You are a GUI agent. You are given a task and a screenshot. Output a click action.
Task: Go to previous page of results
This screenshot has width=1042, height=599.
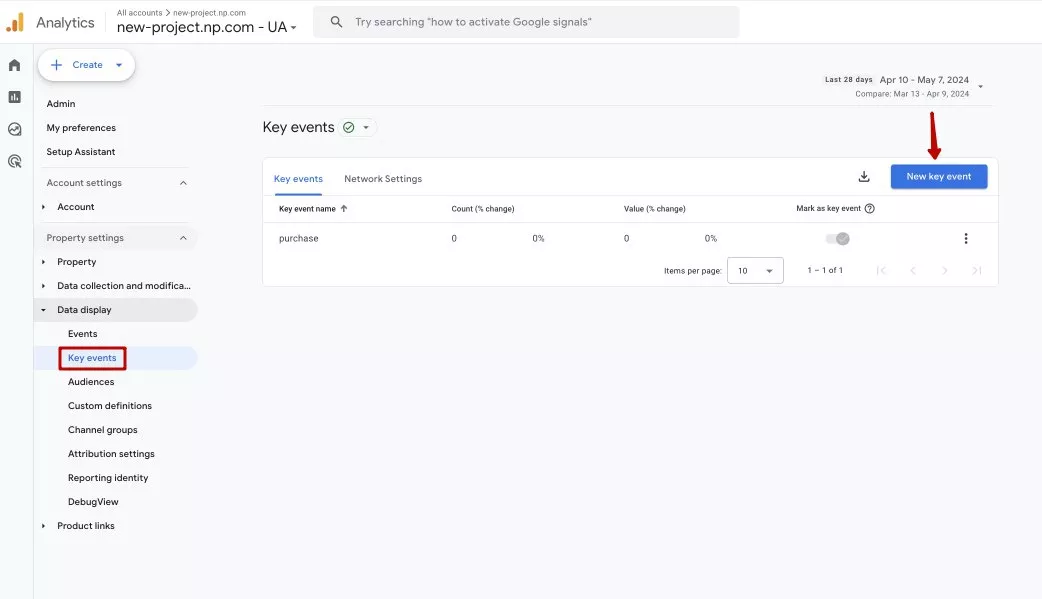point(913,270)
